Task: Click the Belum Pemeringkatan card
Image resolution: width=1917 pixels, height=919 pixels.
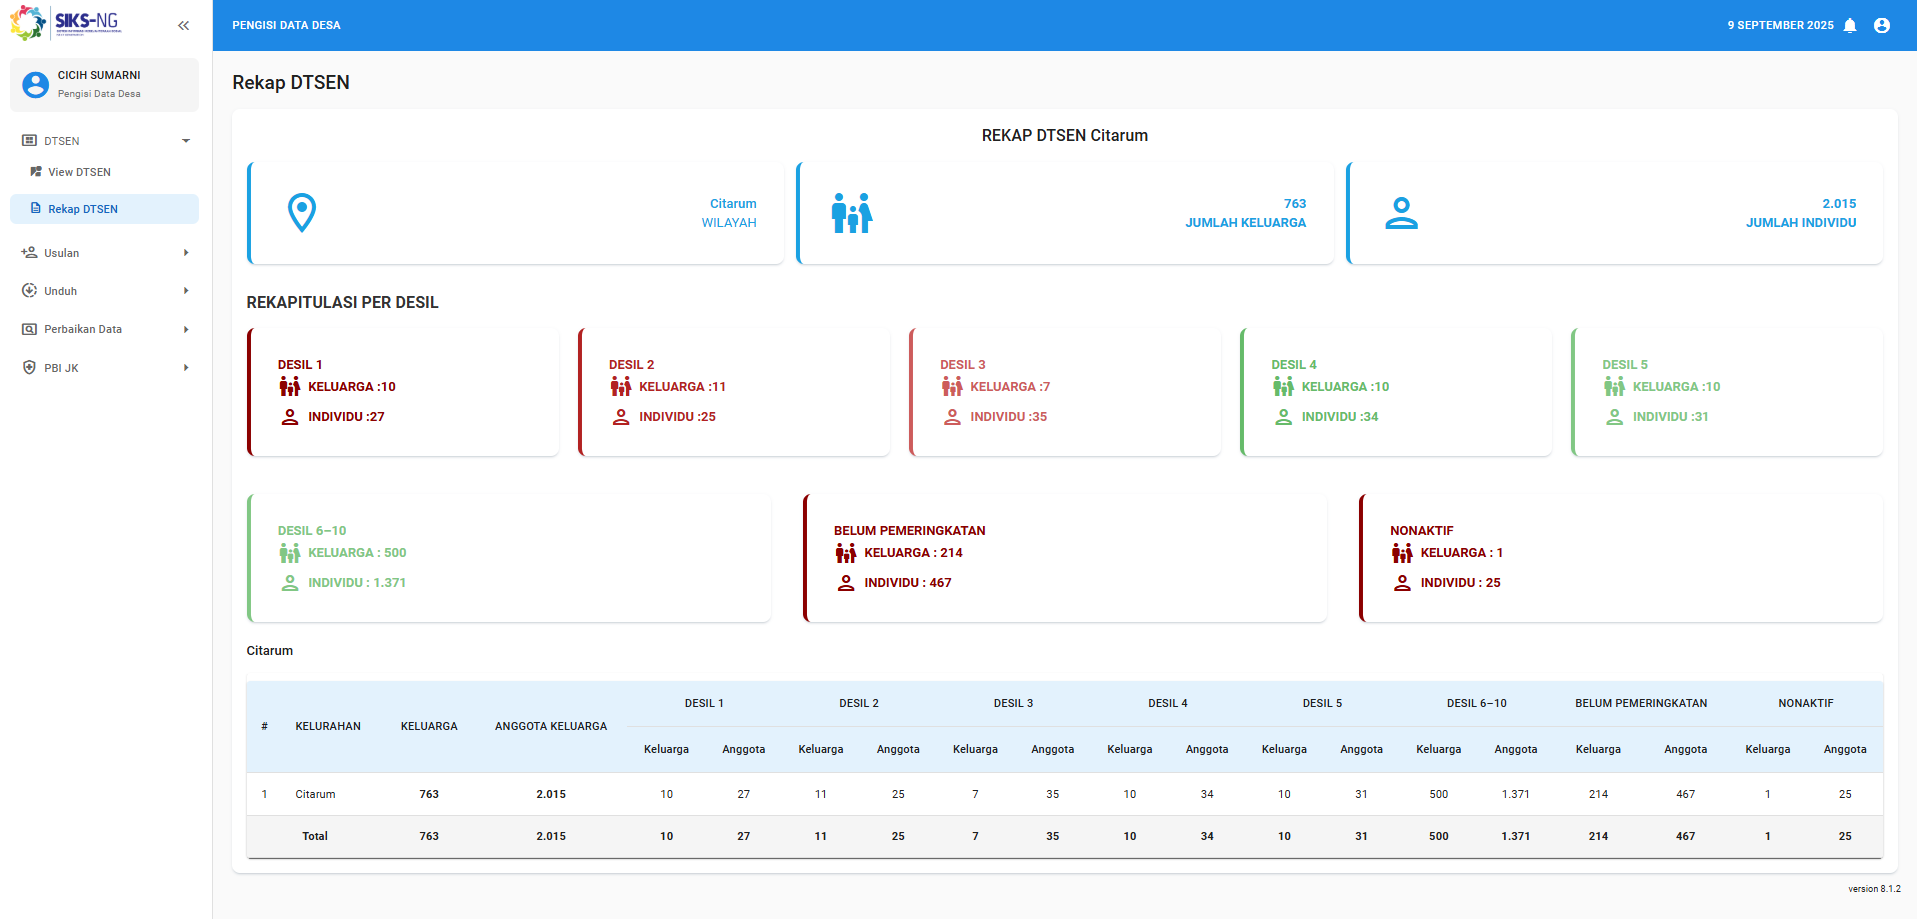Action: point(1065,558)
